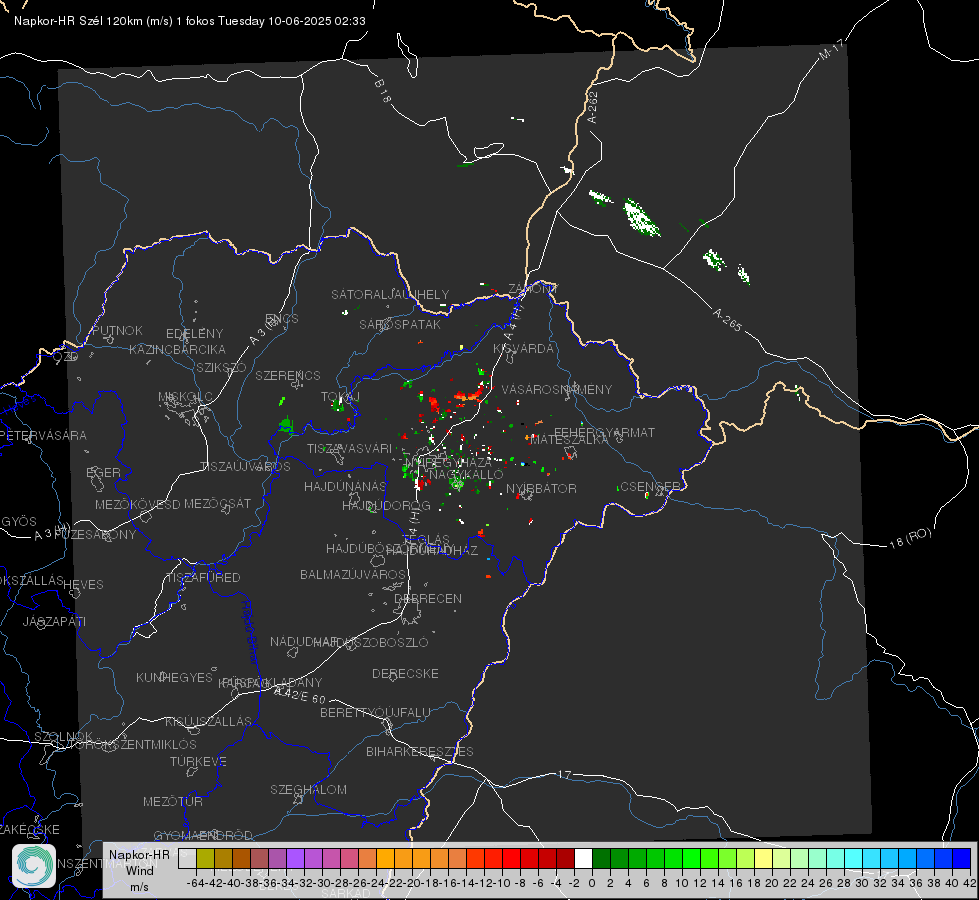
Task: Select the pale yellow legend swatch
Action: (x=763, y=859)
